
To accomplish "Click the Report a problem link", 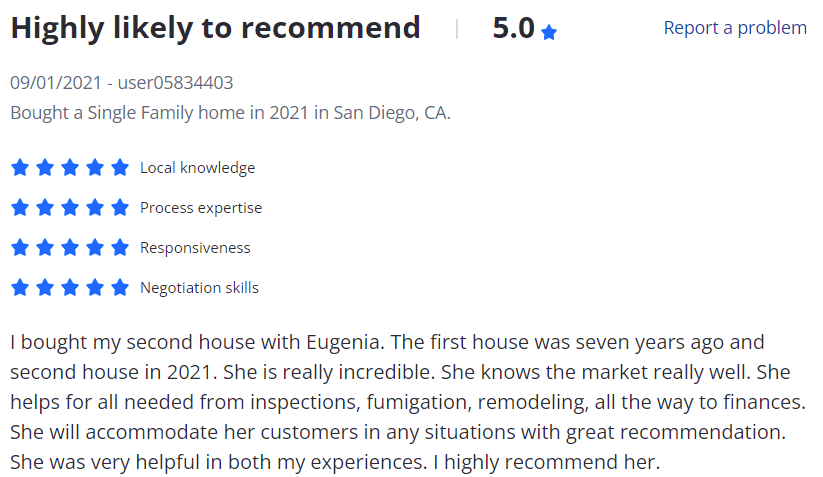I will (x=735, y=28).
